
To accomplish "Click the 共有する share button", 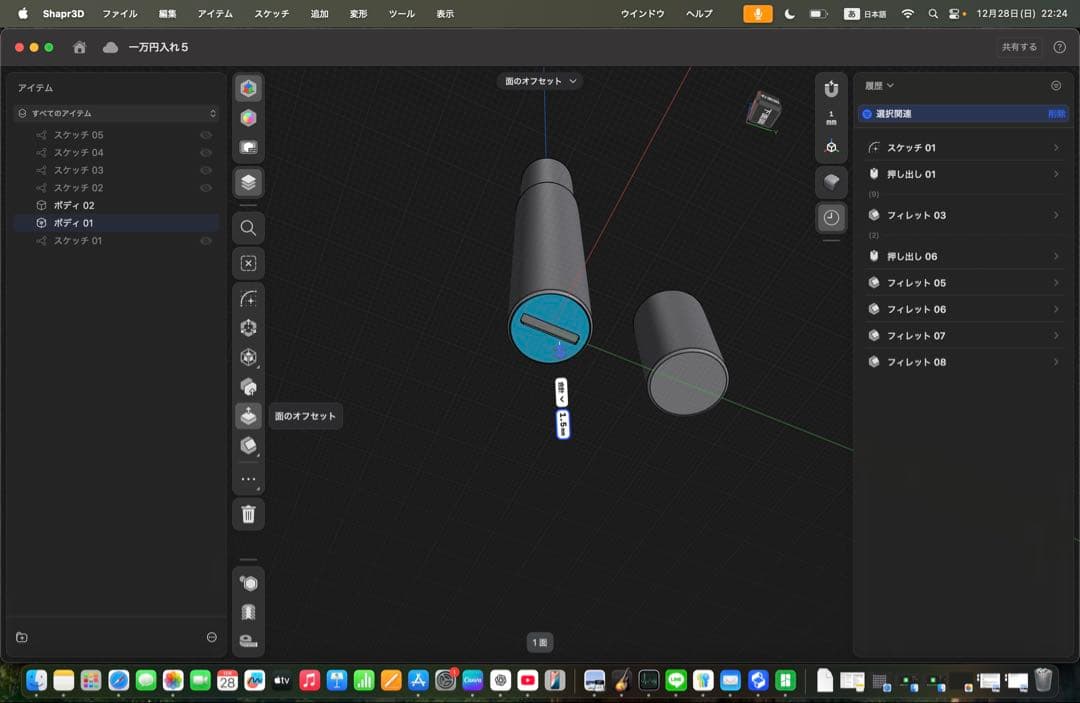I will pos(1019,47).
